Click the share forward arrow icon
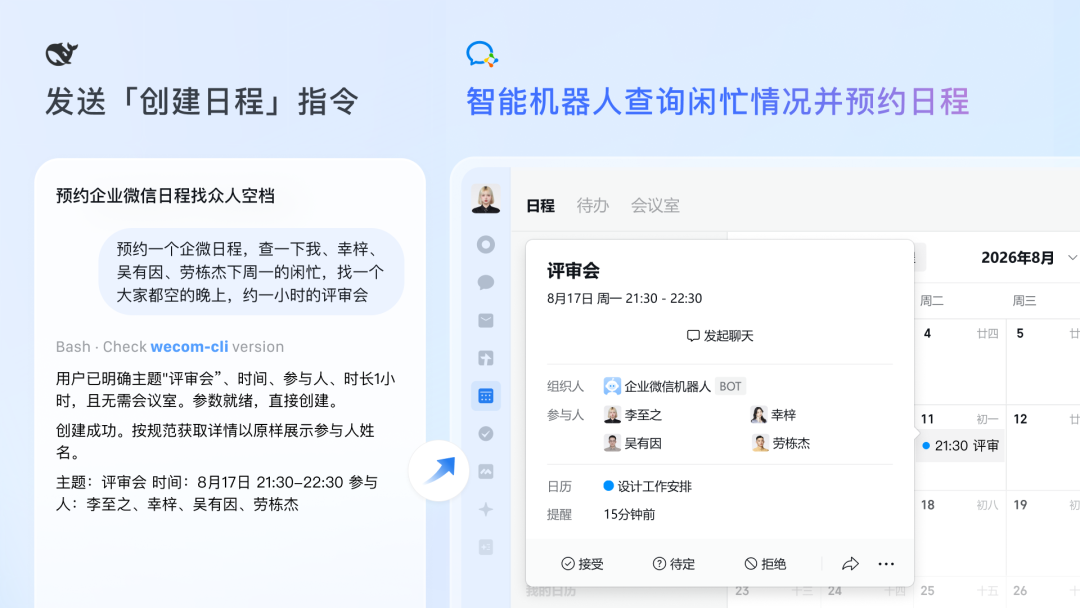The width and height of the screenshot is (1080, 608). 850,564
